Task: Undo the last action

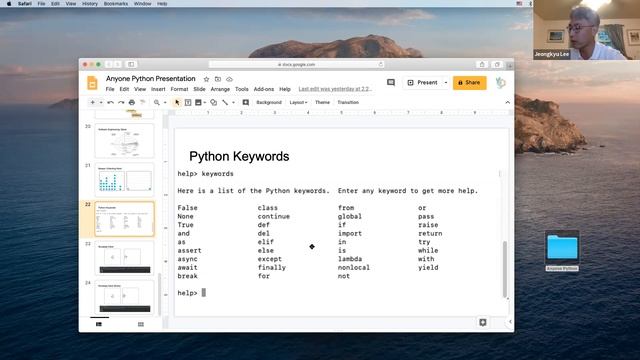Action: (110, 102)
